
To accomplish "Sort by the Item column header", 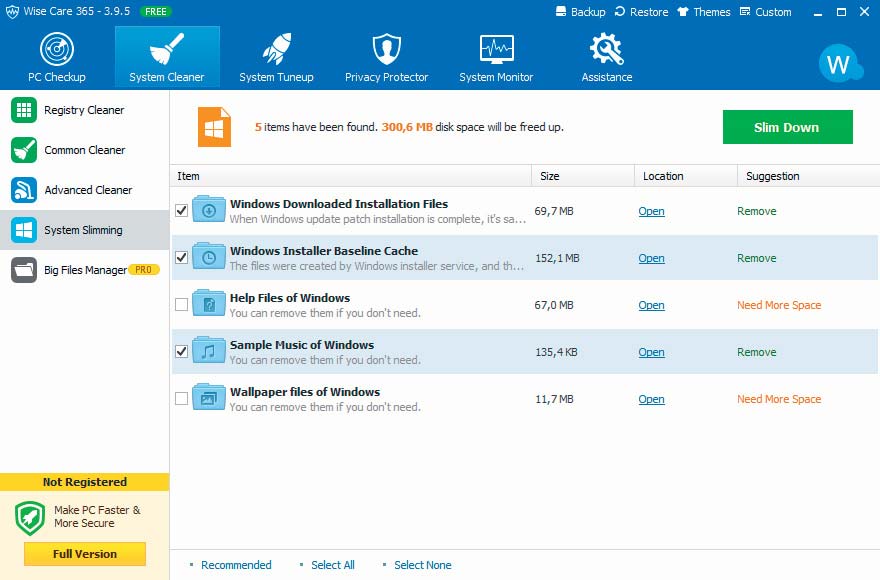I will pos(351,176).
